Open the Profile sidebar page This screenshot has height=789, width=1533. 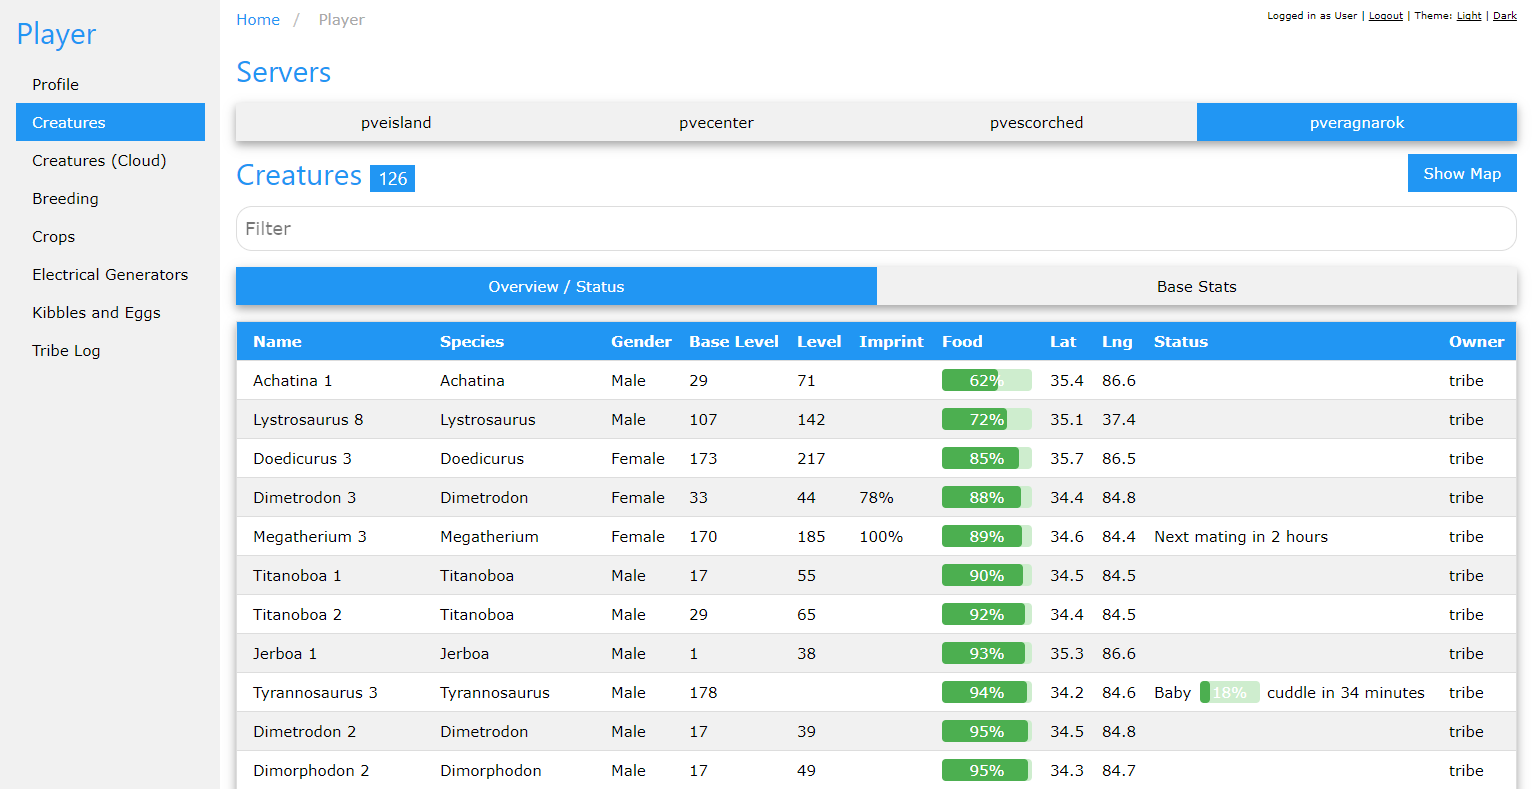(55, 85)
